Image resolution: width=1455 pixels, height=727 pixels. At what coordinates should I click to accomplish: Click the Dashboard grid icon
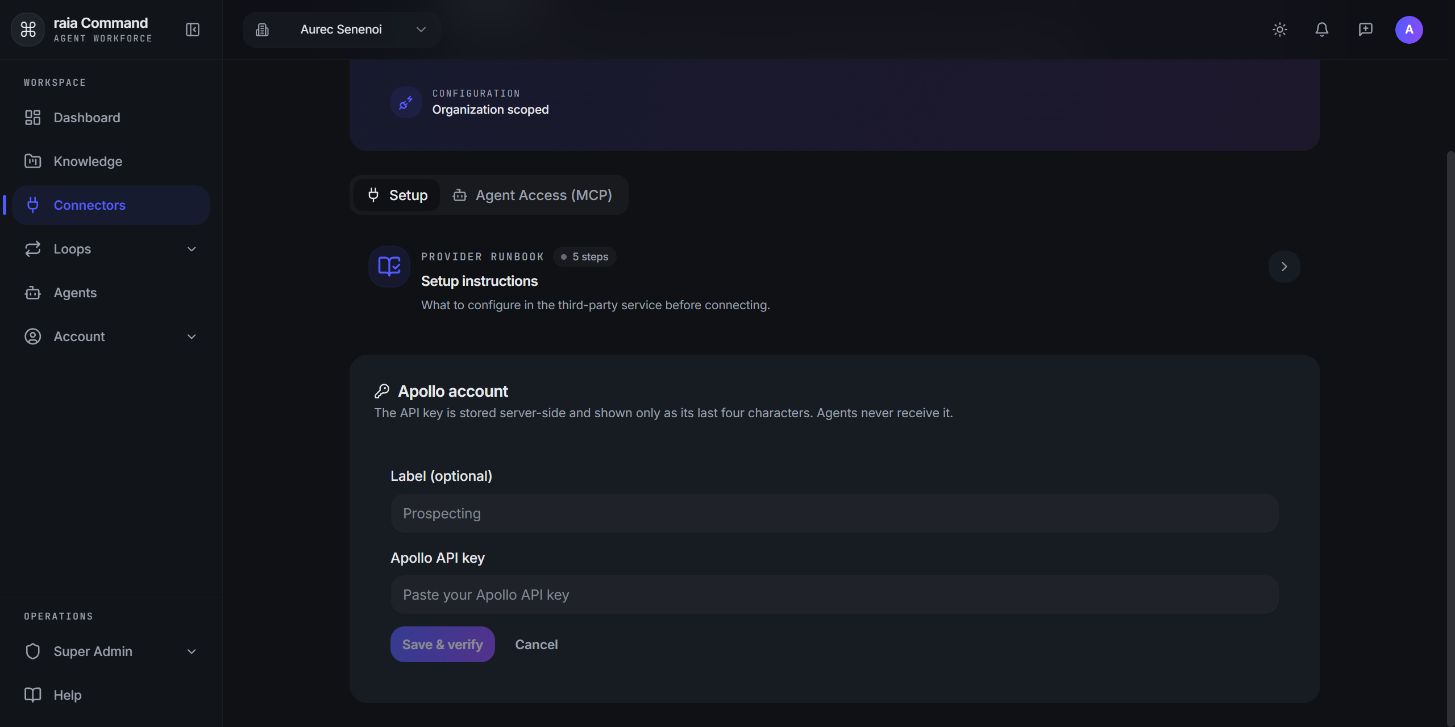(x=33, y=118)
